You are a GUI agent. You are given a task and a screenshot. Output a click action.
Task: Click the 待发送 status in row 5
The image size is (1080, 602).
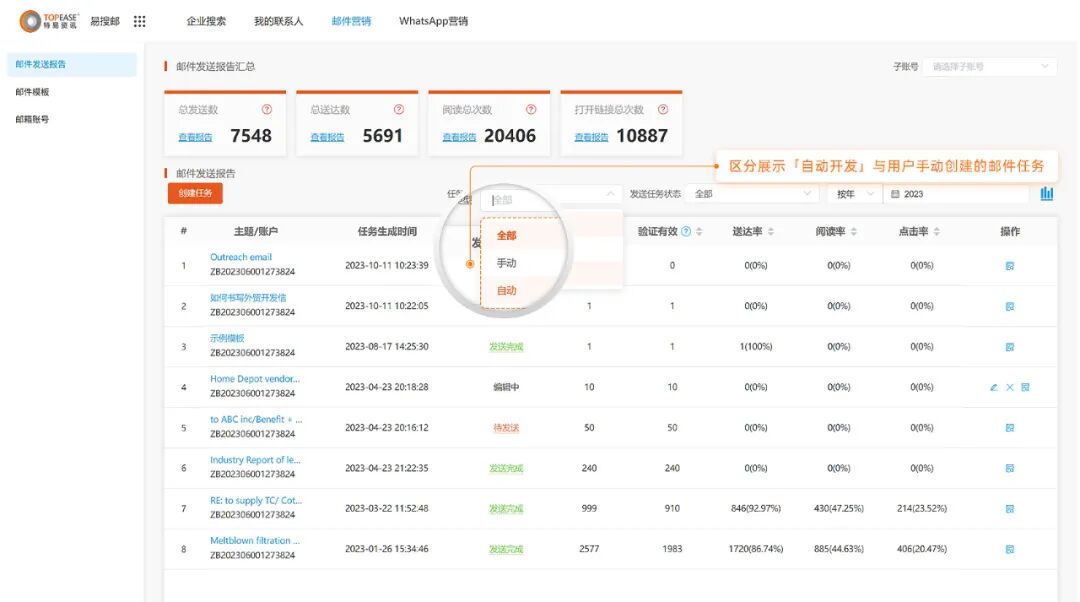pos(506,428)
